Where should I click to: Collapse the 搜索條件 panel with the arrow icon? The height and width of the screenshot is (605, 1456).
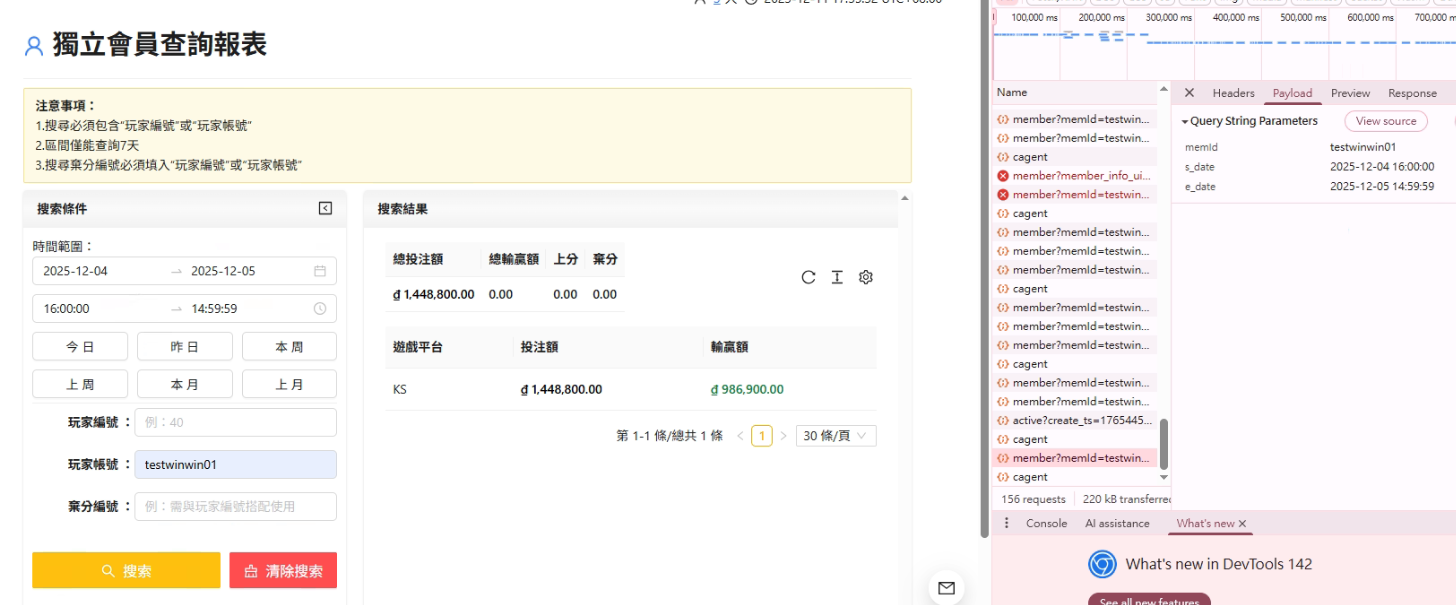(x=325, y=208)
